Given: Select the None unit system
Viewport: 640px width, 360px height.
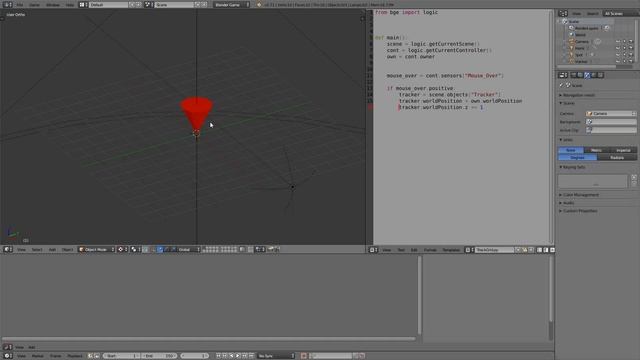Looking at the screenshot, I should point(571,150).
